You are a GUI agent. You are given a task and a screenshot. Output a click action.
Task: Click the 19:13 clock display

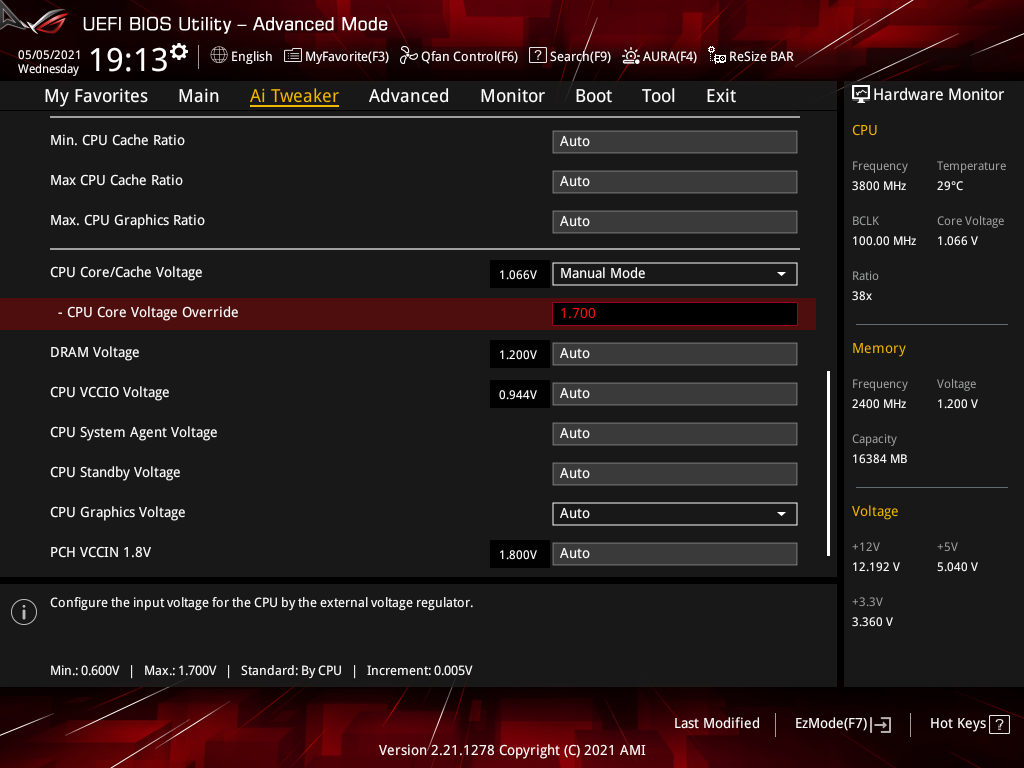[129, 59]
